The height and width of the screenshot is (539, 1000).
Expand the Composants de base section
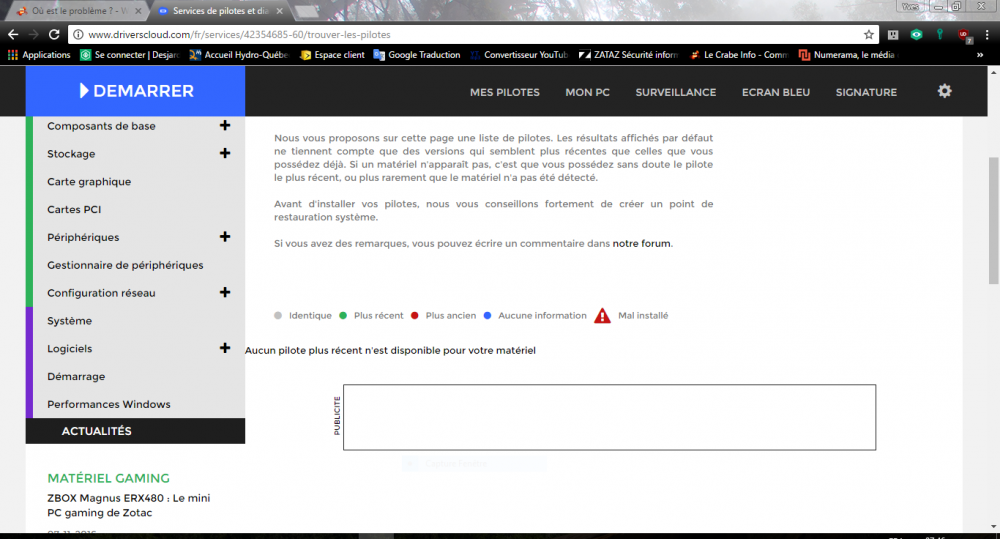(224, 126)
